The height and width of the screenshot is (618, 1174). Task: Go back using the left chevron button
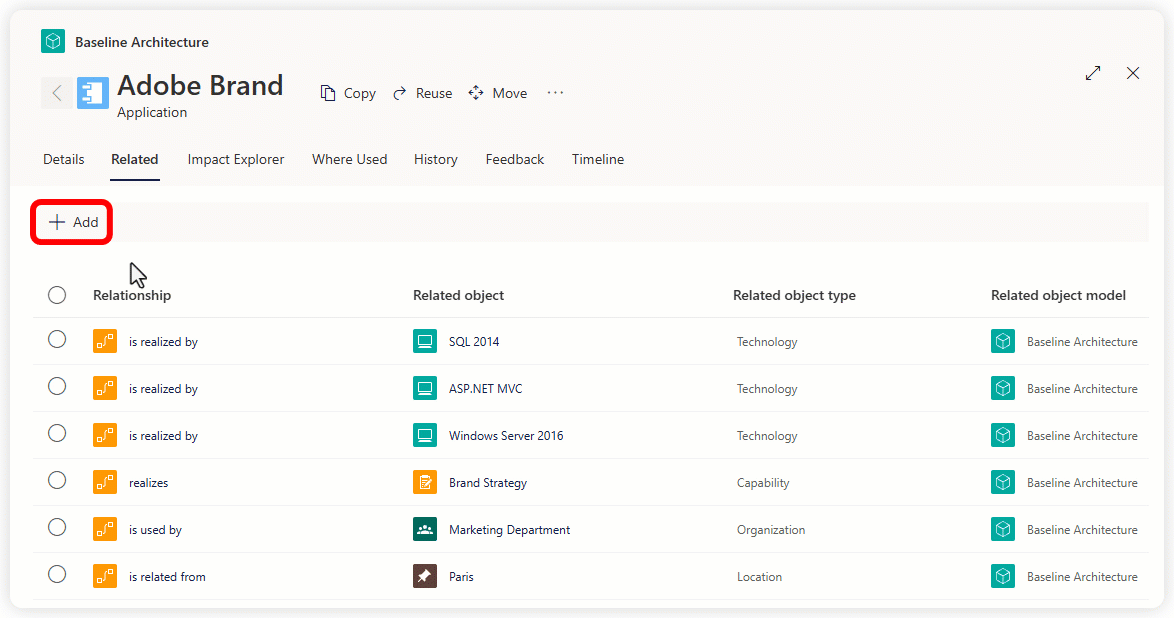tap(56, 93)
